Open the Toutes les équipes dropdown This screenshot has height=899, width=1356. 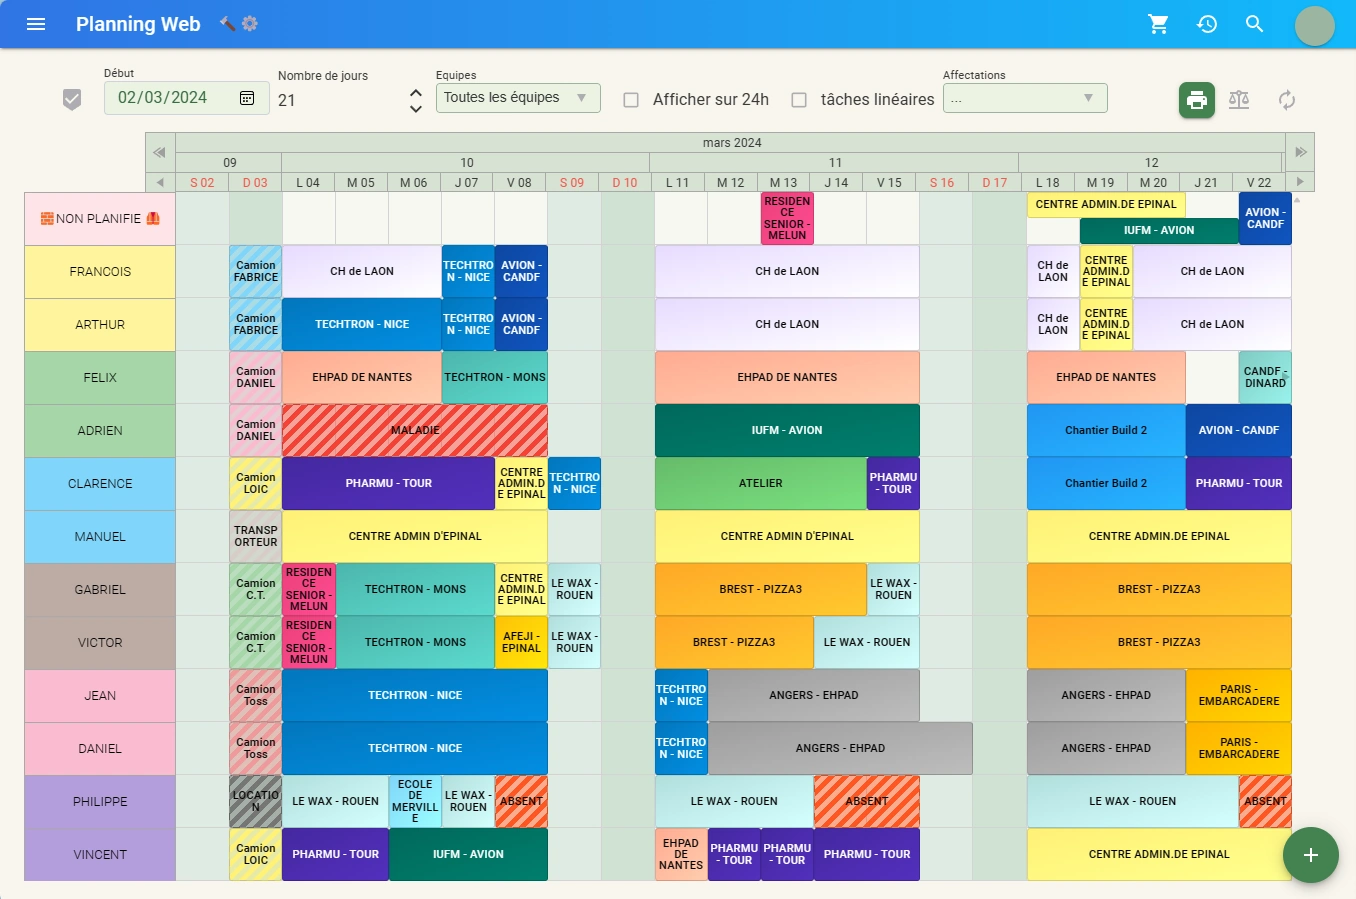point(518,98)
